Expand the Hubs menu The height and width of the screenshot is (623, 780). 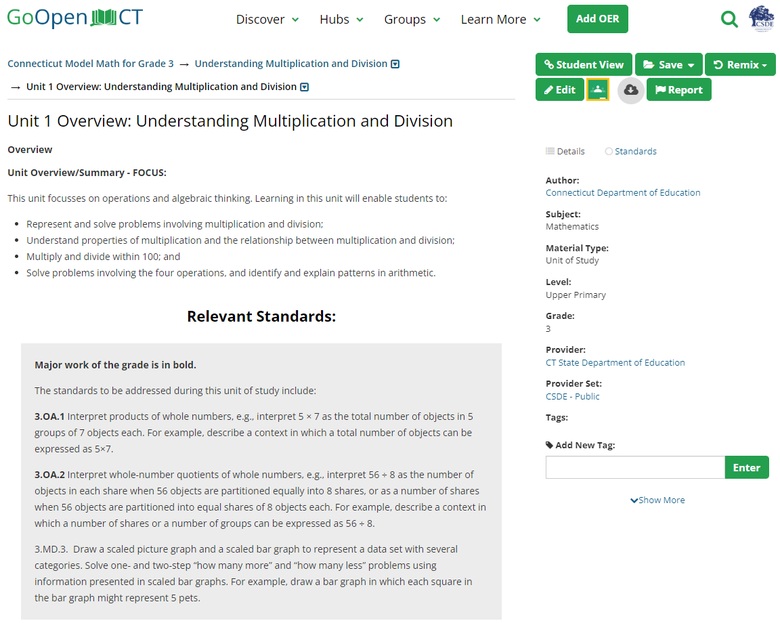341,19
